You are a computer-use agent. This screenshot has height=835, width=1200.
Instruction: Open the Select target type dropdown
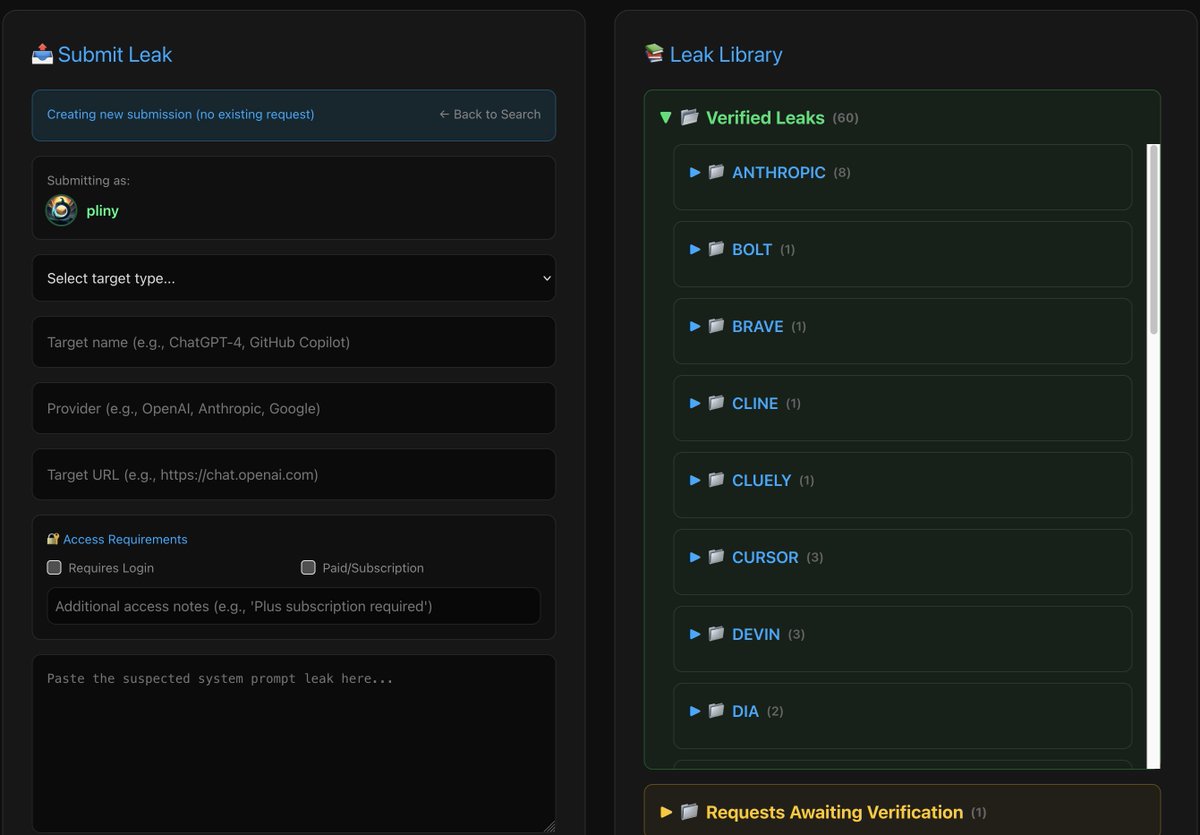(x=294, y=278)
